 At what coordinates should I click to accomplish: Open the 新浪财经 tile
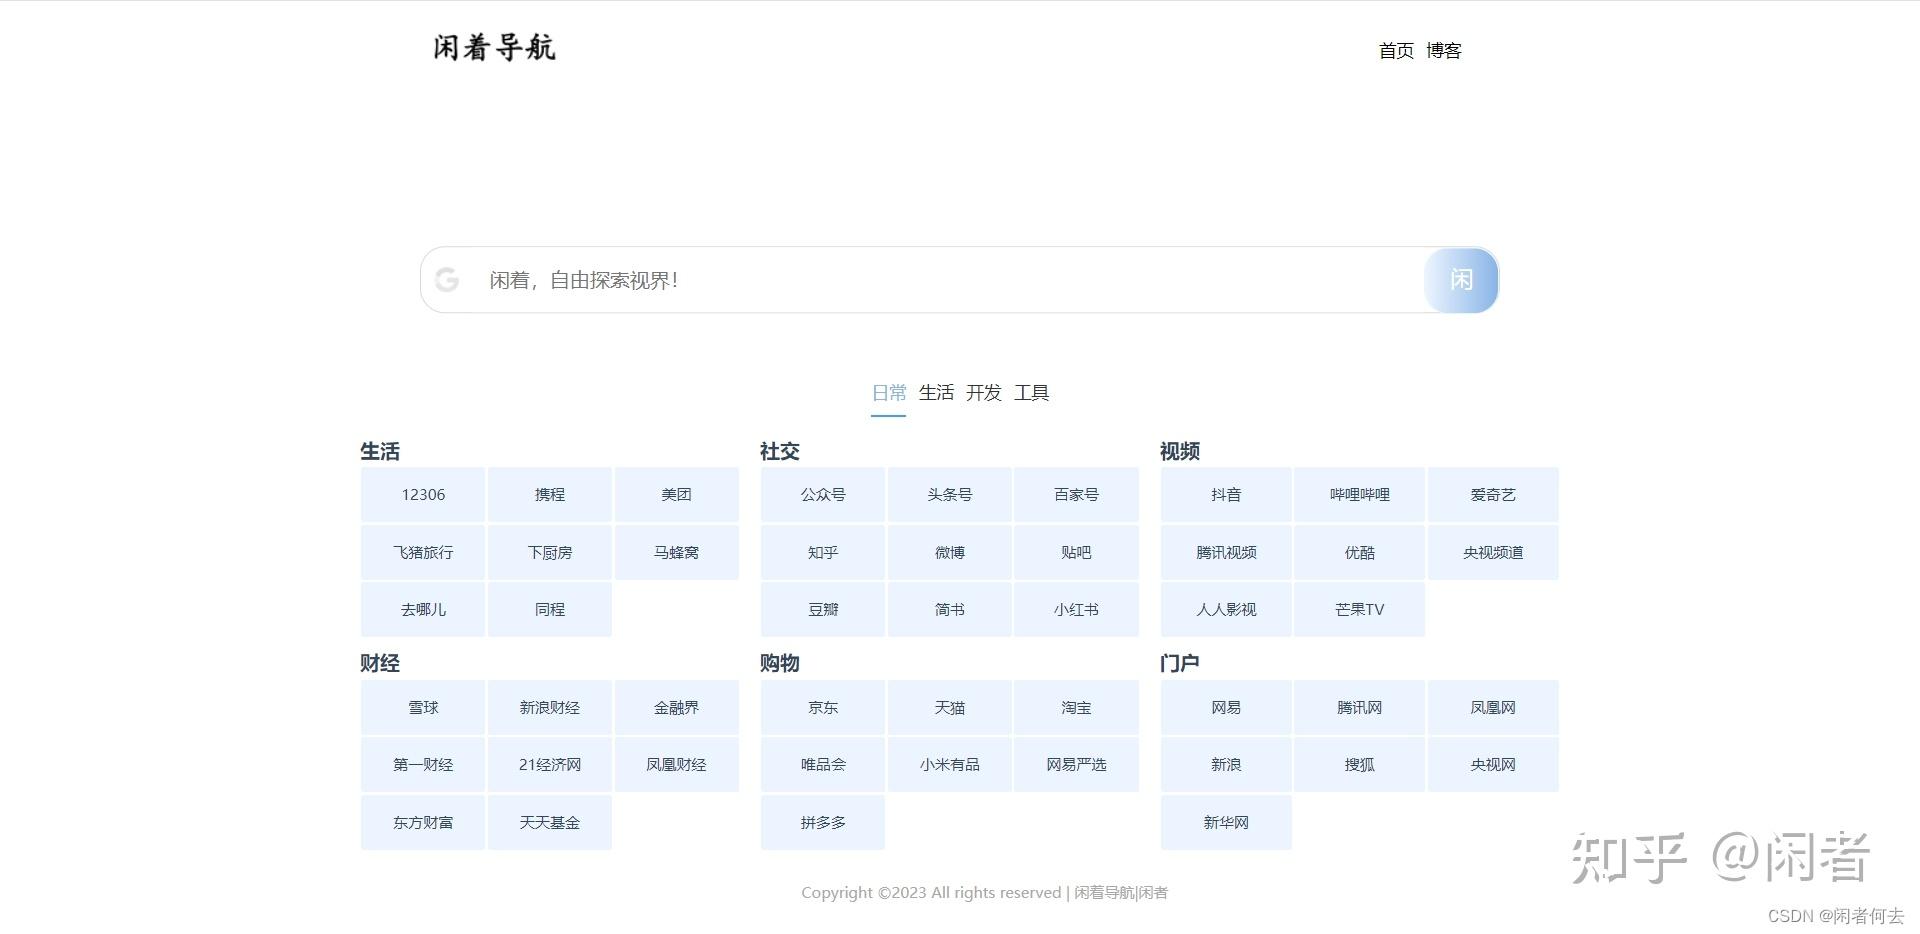(550, 708)
